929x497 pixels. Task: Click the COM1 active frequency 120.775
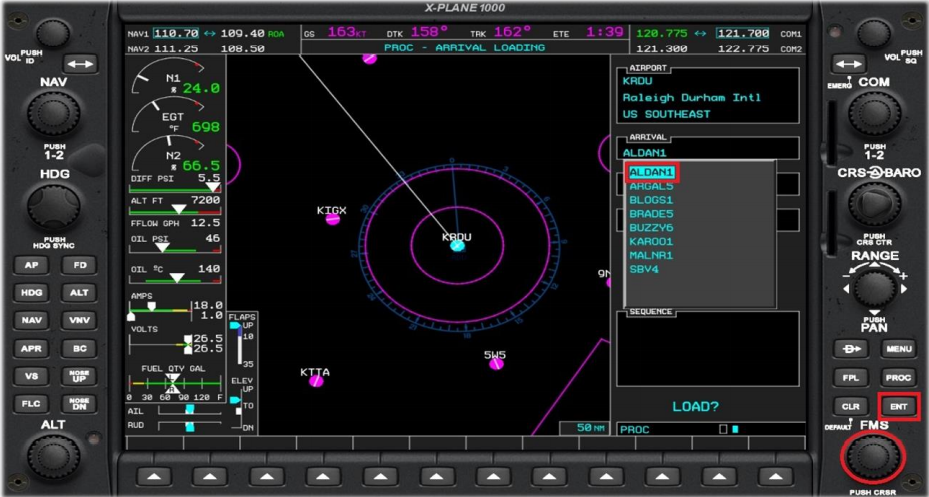(x=662, y=34)
